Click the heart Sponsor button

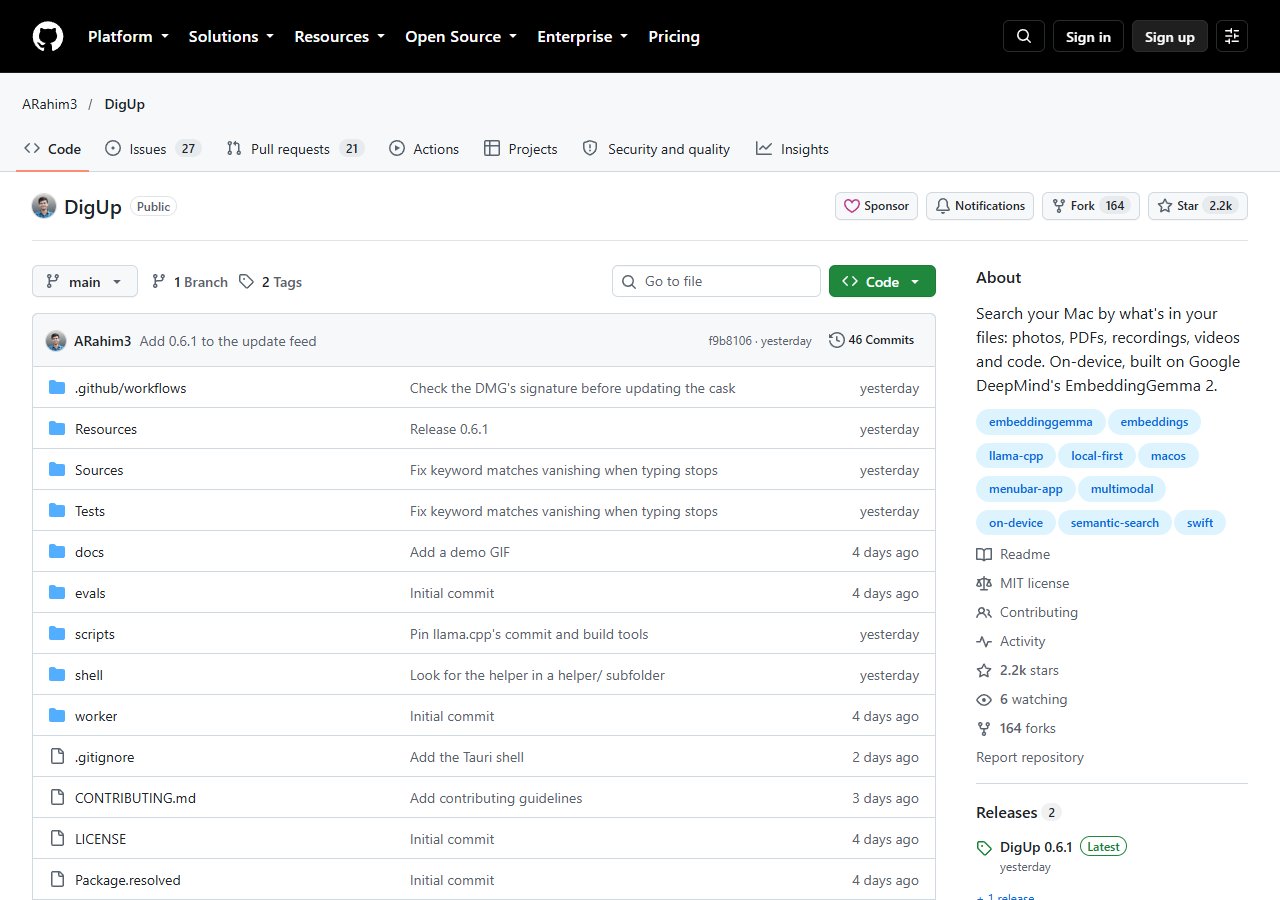coord(877,206)
